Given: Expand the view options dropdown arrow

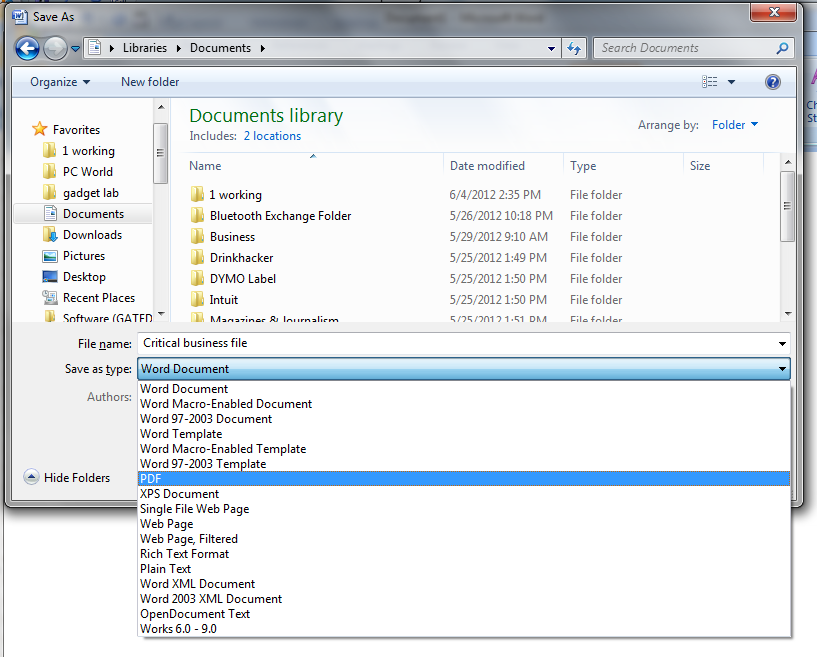Looking at the screenshot, I should [x=732, y=82].
